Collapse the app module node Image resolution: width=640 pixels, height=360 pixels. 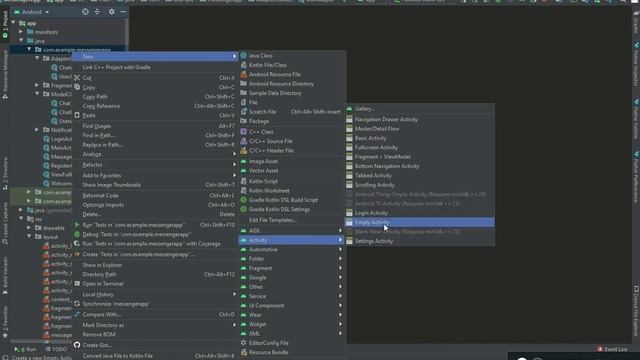13,23
